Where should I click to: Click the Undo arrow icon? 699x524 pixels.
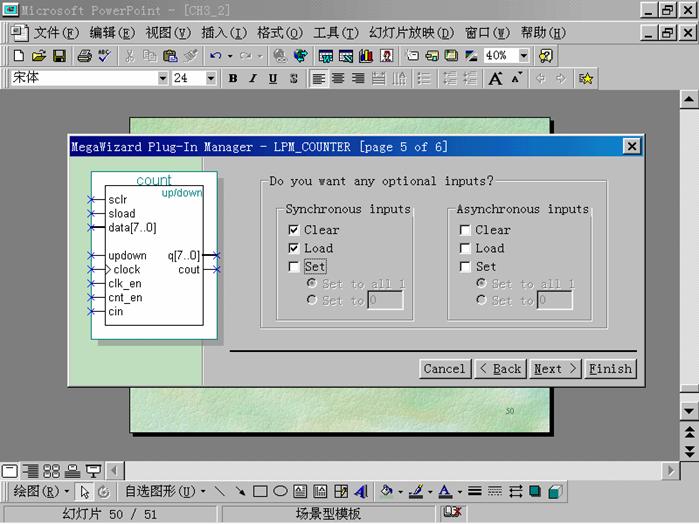[x=216, y=56]
